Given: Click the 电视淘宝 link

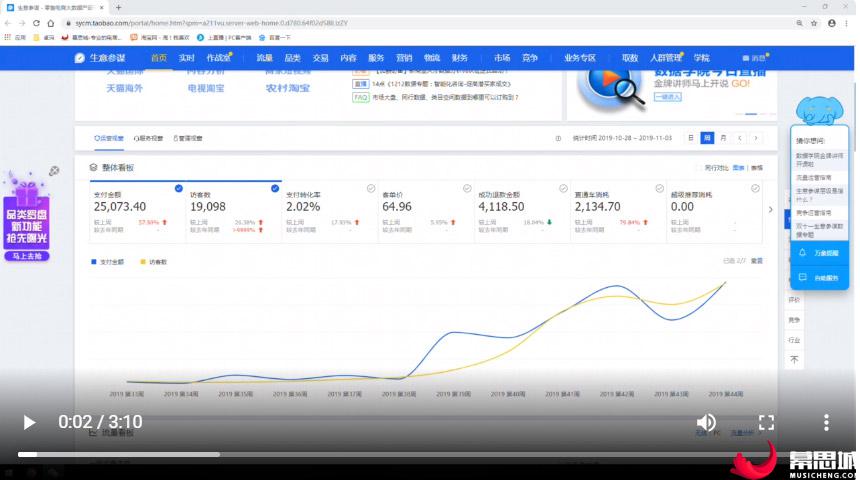Looking at the screenshot, I should [206, 88].
